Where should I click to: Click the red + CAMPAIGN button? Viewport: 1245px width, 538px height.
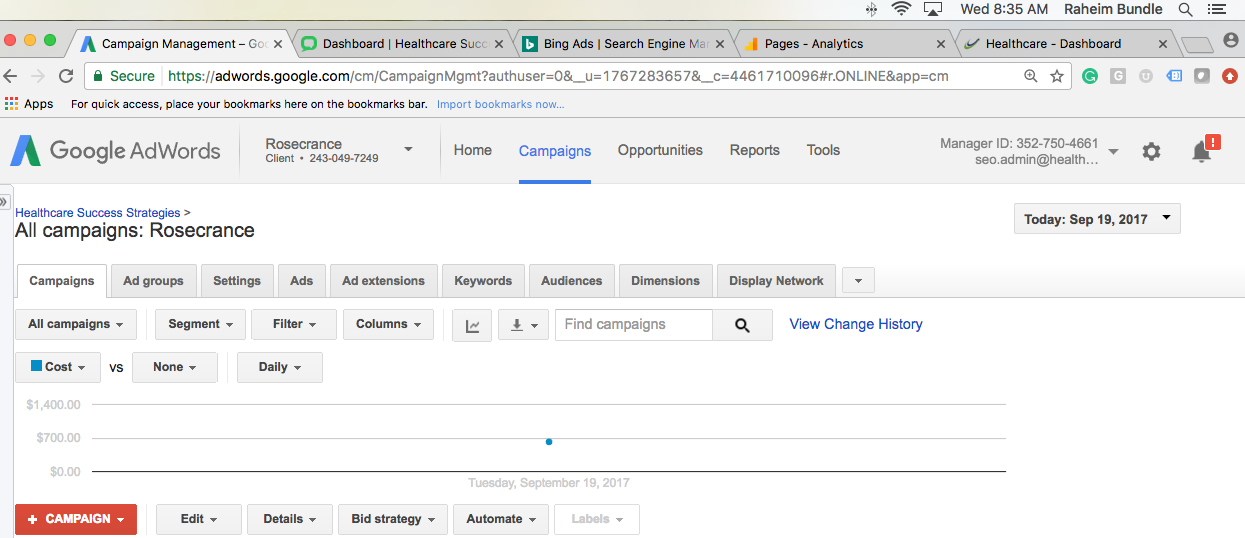pyautogui.click(x=76, y=519)
